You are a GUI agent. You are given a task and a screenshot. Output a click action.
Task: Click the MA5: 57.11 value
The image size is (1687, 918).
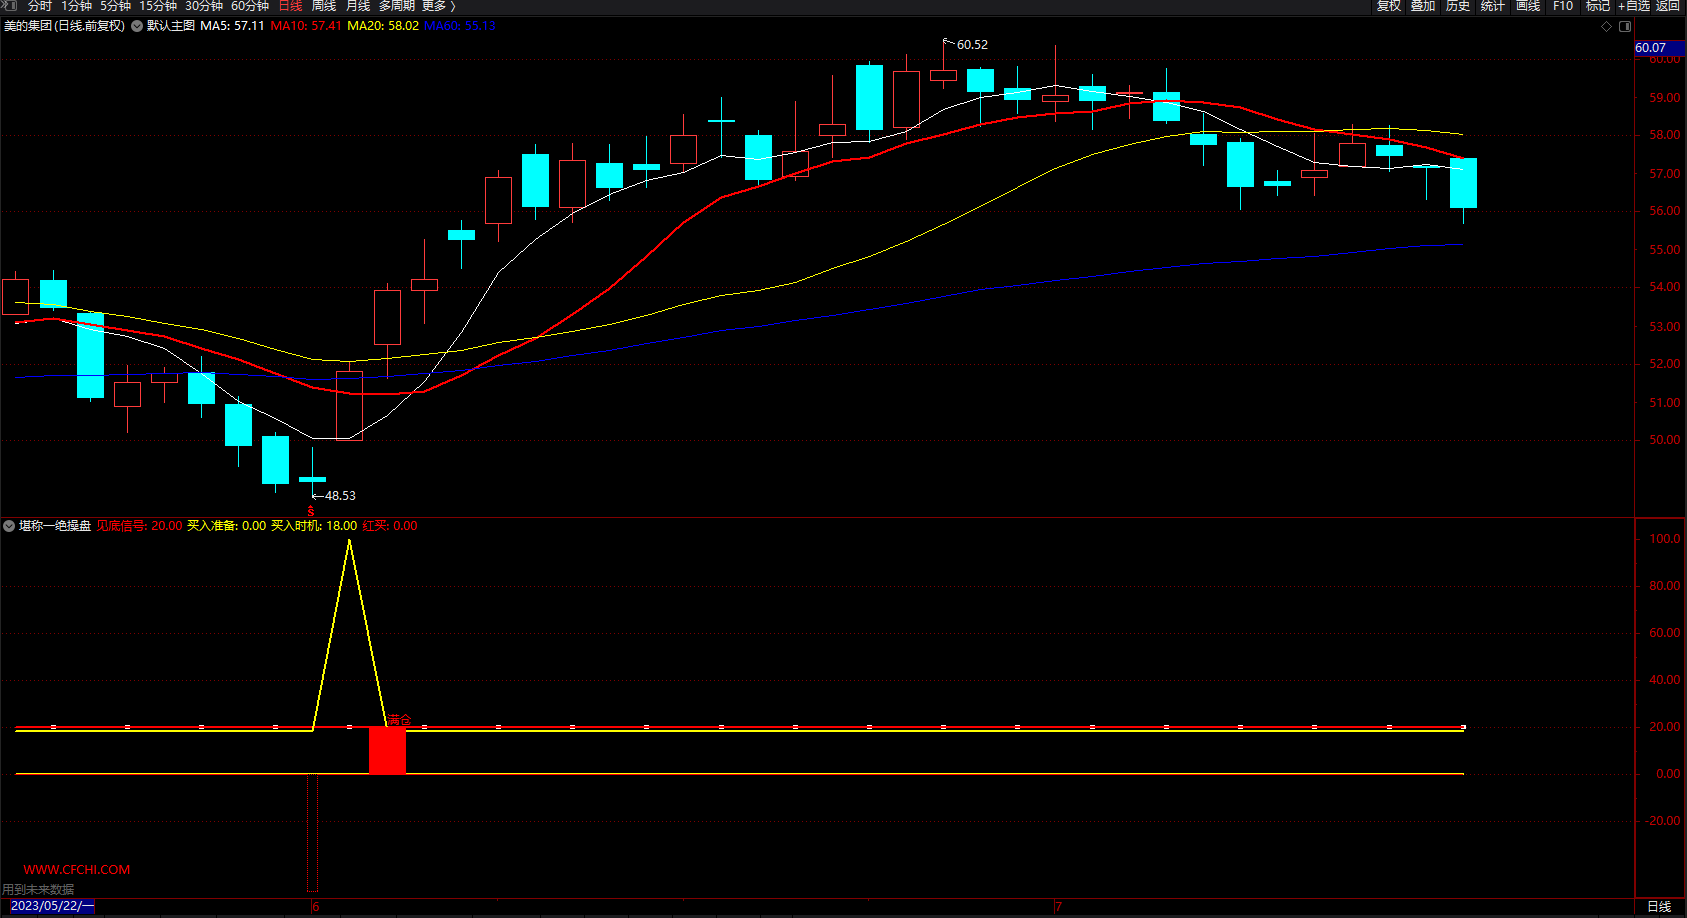(x=232, y=26)
